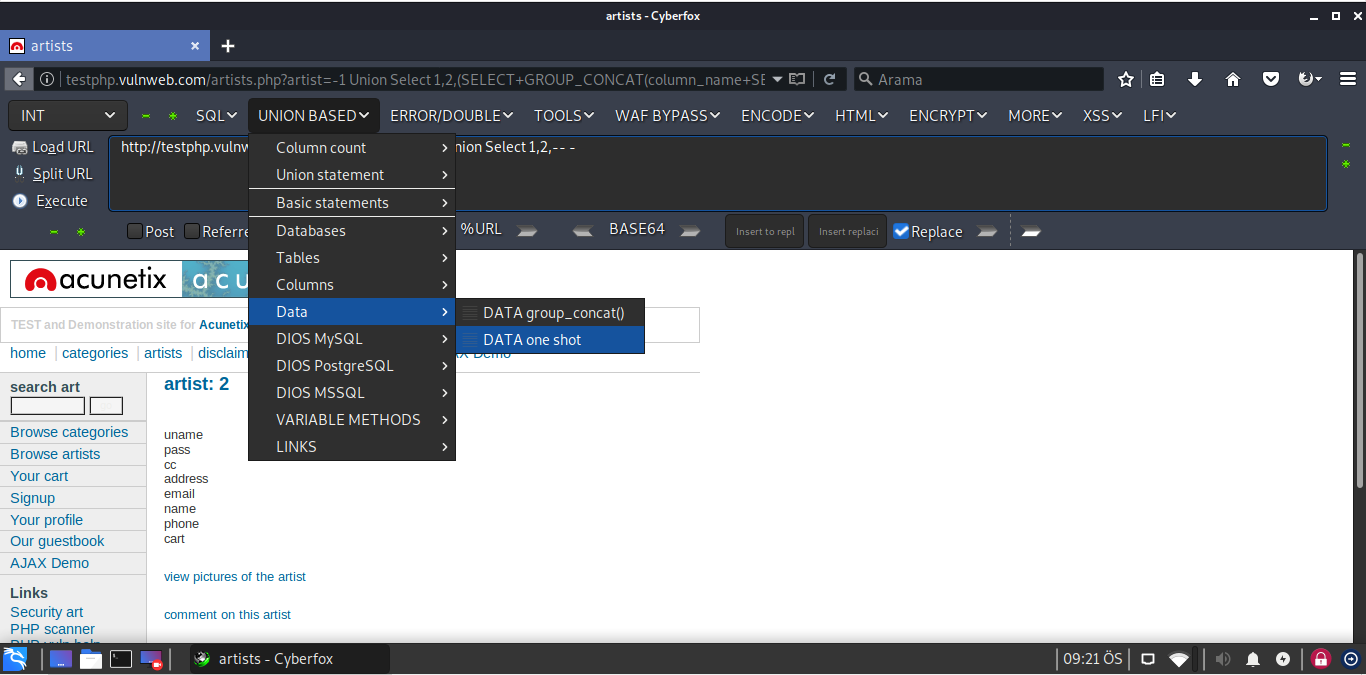Collapse the UNION BASED dropdown
1366x675 pixels.
click(x=314, y=116)
